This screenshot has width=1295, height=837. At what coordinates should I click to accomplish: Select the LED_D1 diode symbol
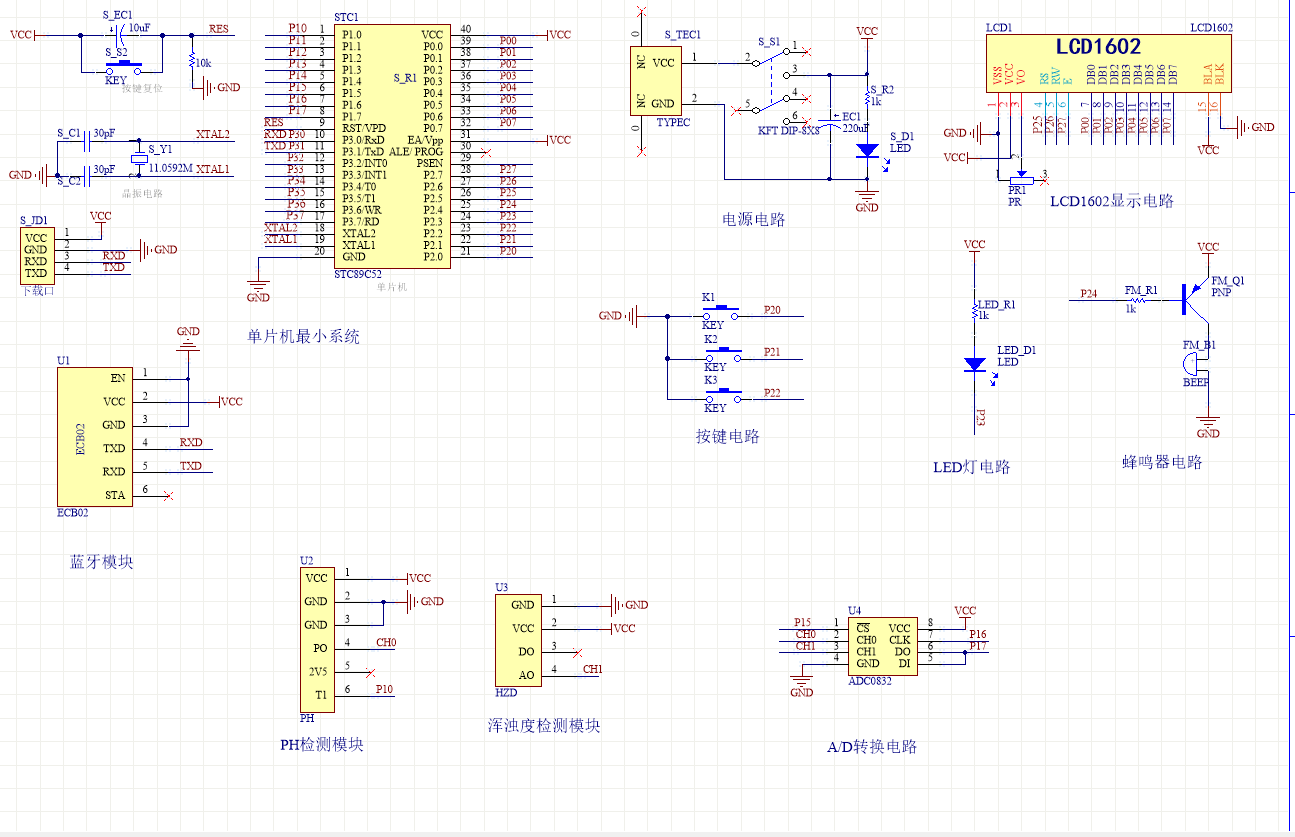(x=975, y=365)
